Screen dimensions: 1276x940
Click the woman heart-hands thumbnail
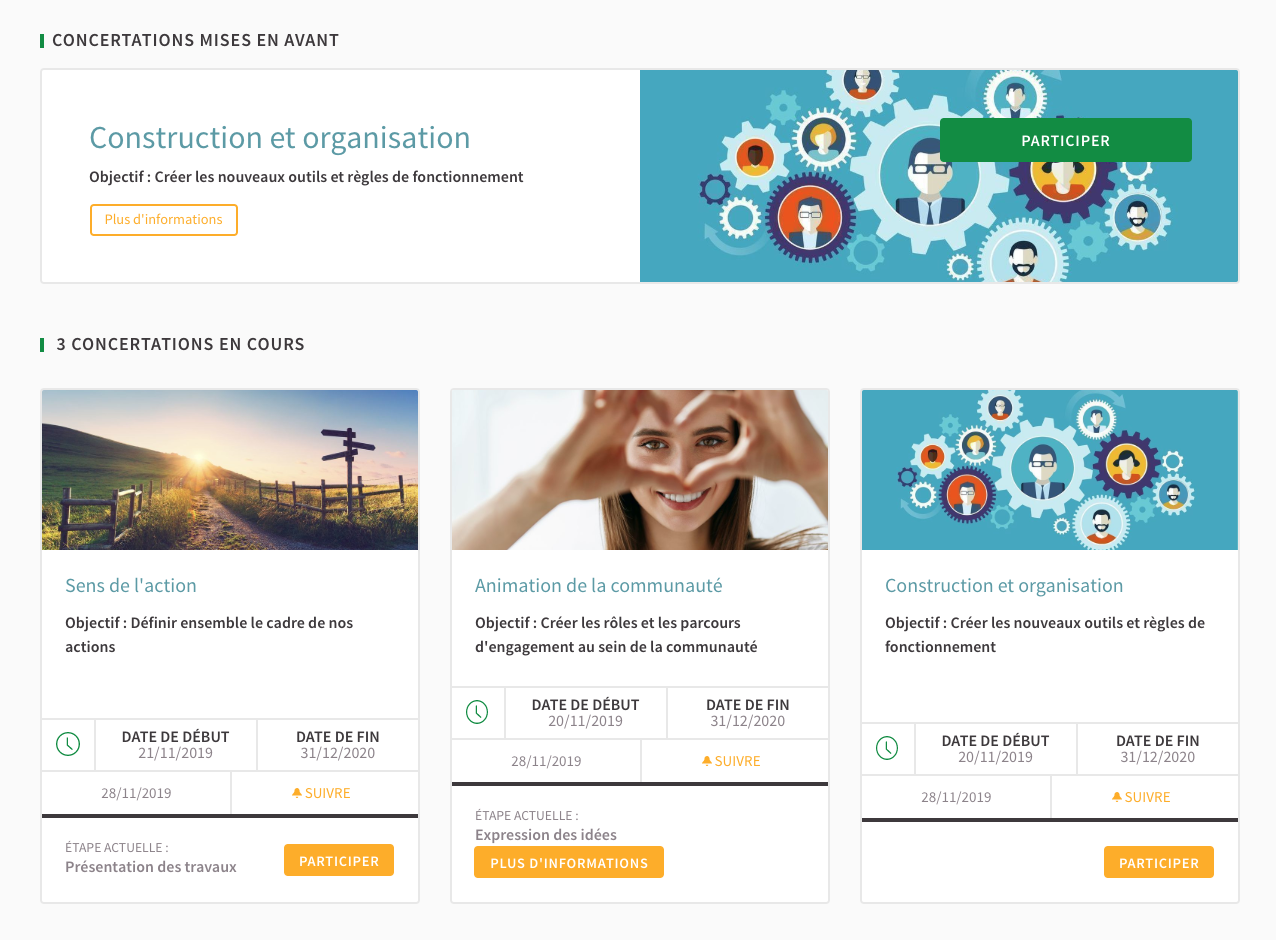tap(640, 470)
